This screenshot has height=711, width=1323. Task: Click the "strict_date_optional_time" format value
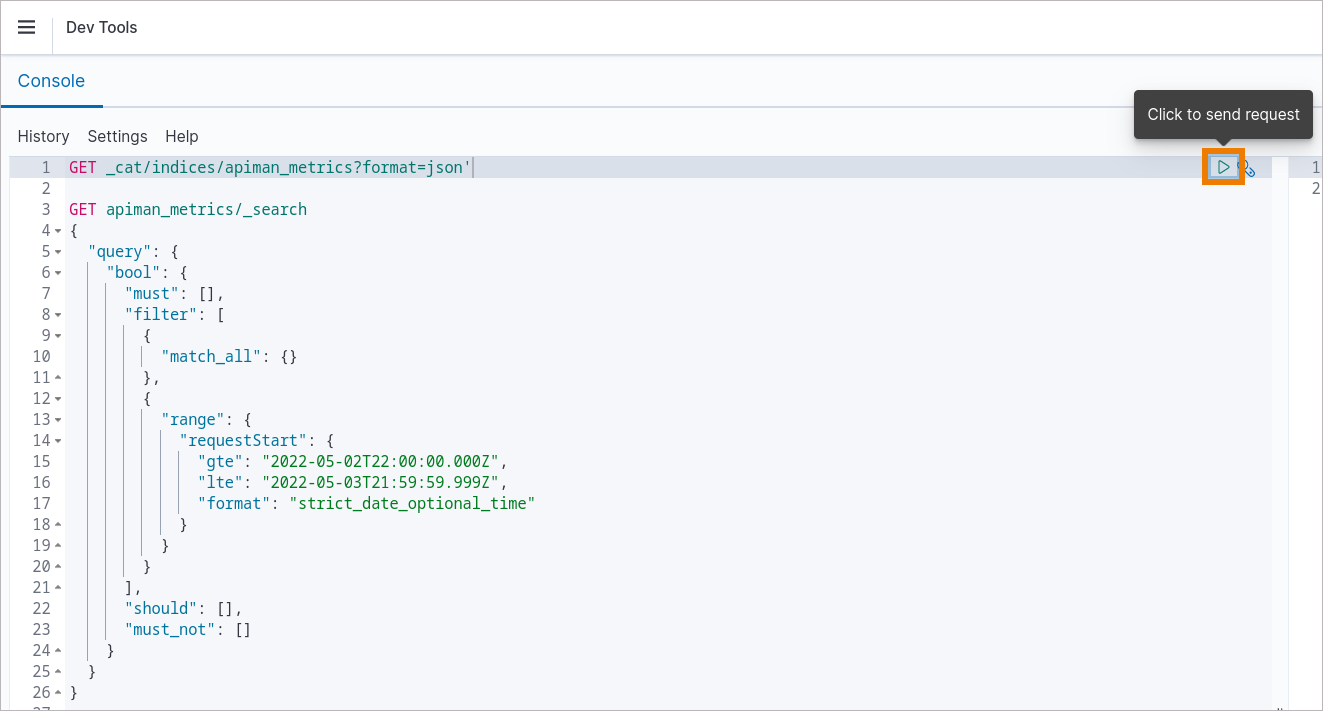[412, 504]
